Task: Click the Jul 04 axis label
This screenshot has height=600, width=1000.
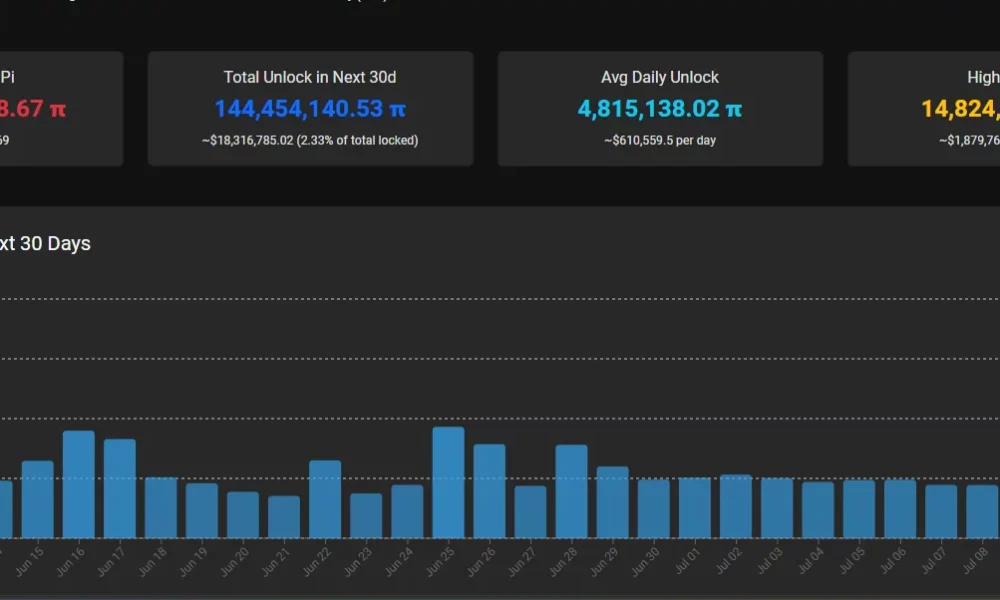Action: click(810, 562)
